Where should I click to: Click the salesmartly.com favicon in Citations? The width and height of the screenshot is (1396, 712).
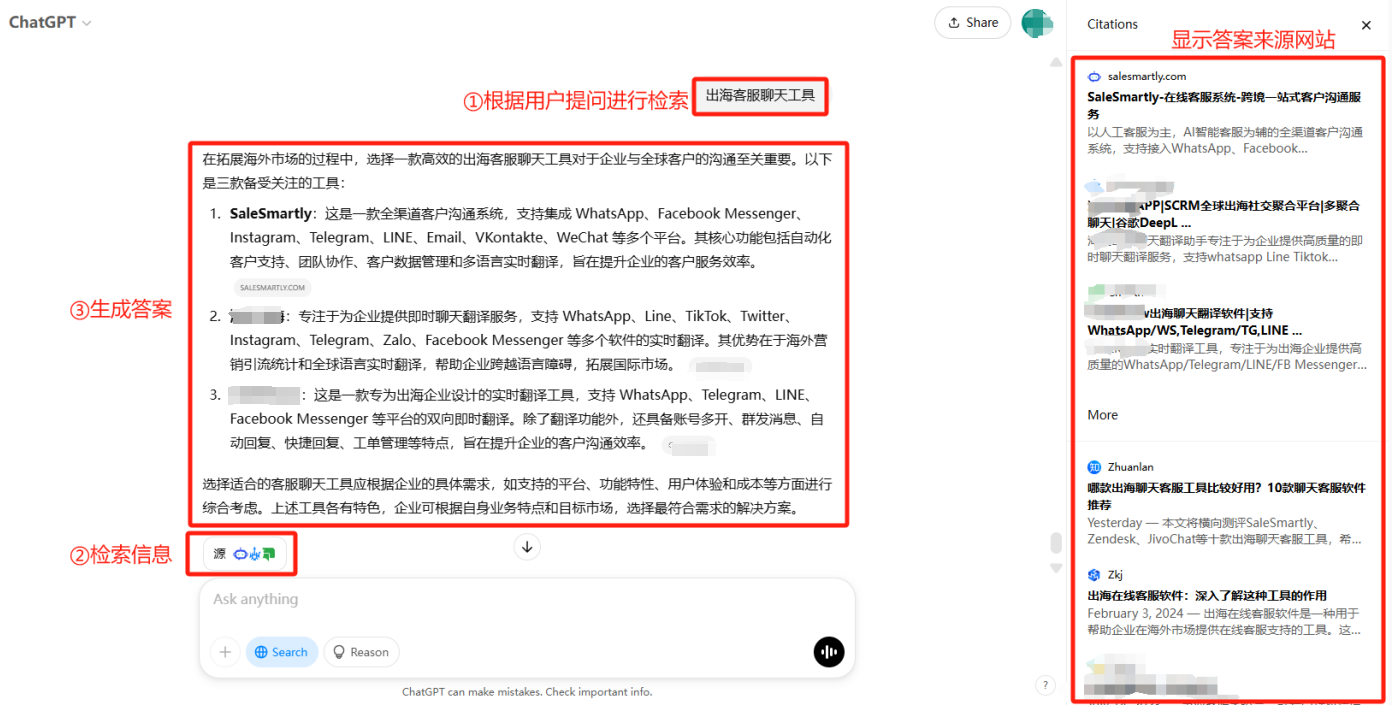1094,77
